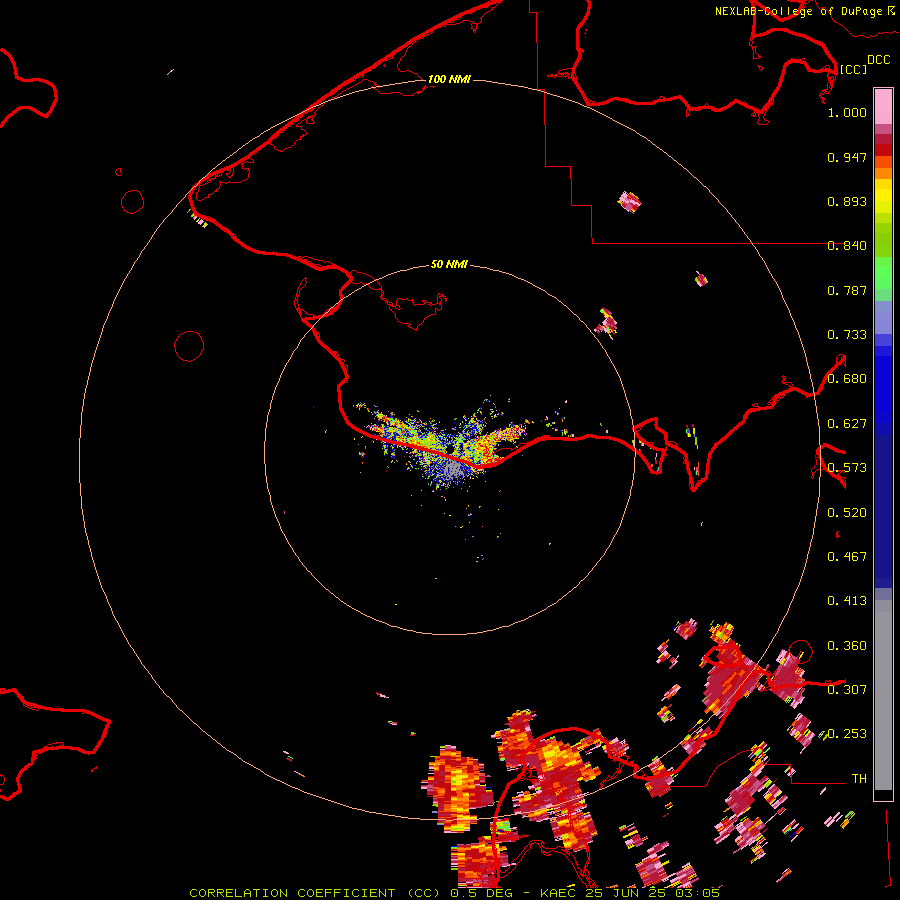Select the 0.680 scale value
The image size is (900, 900).
847,379
